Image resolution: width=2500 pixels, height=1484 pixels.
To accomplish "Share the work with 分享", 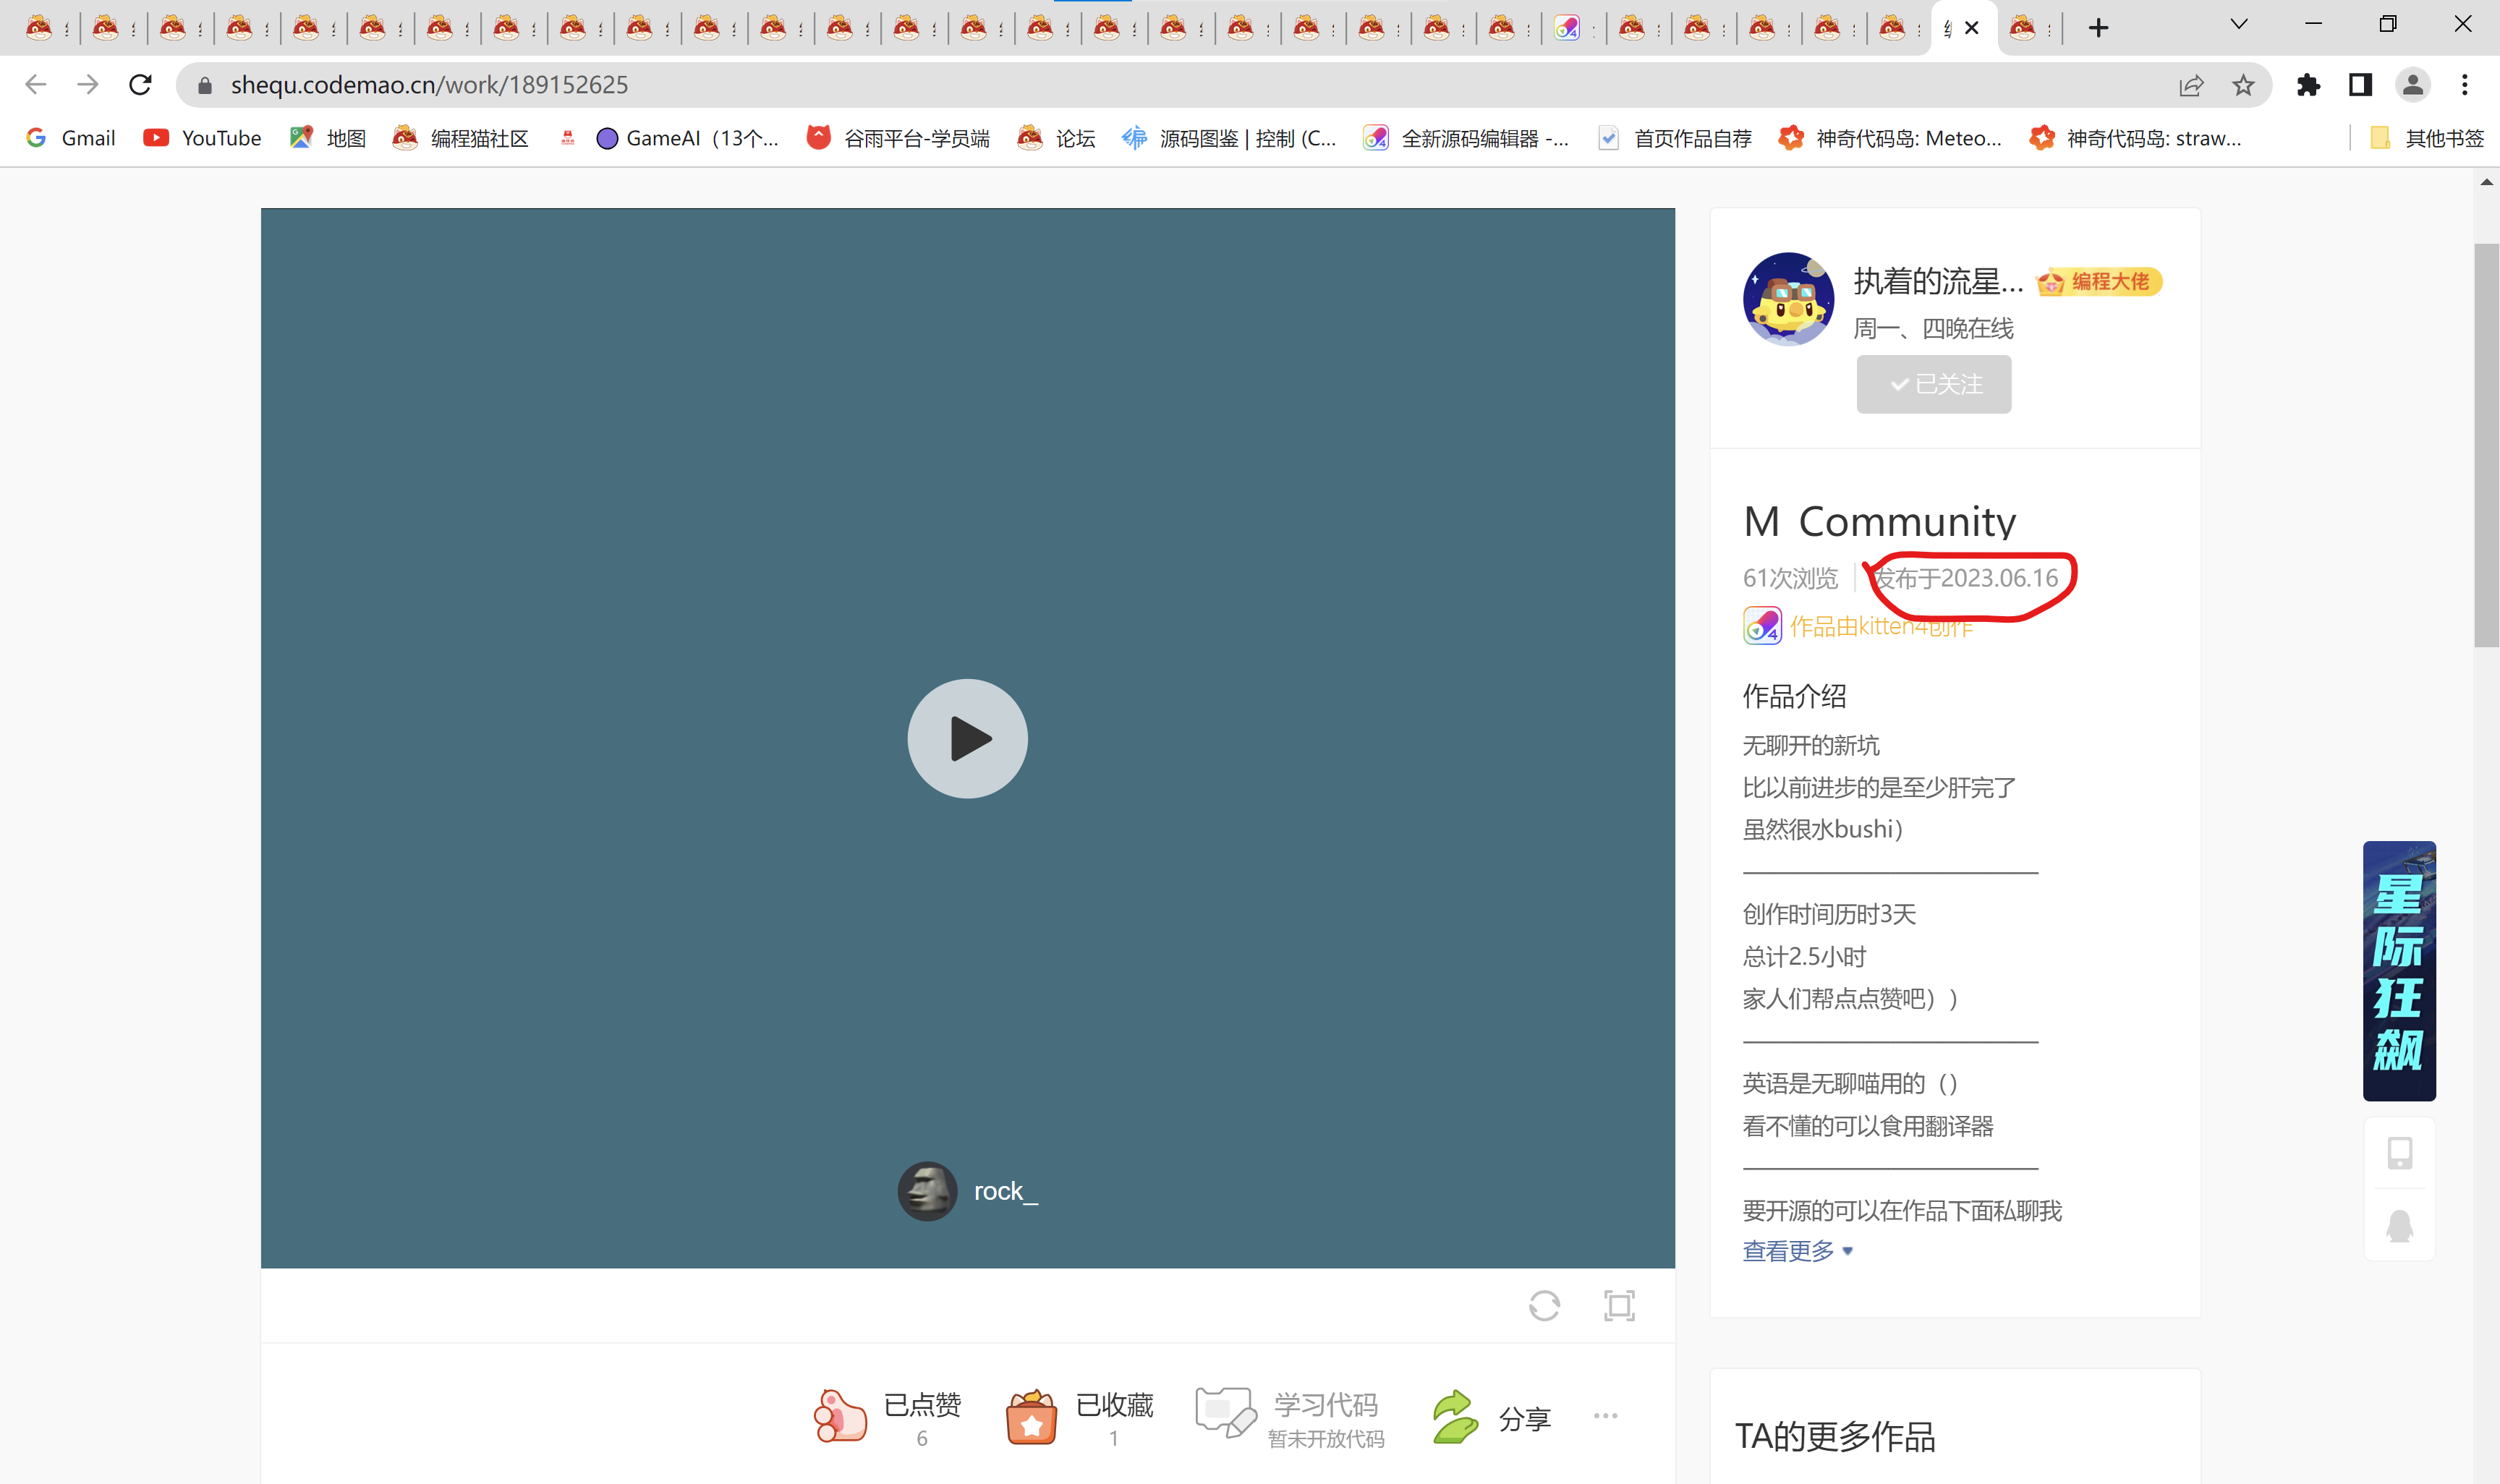I will (1490, 1417).
